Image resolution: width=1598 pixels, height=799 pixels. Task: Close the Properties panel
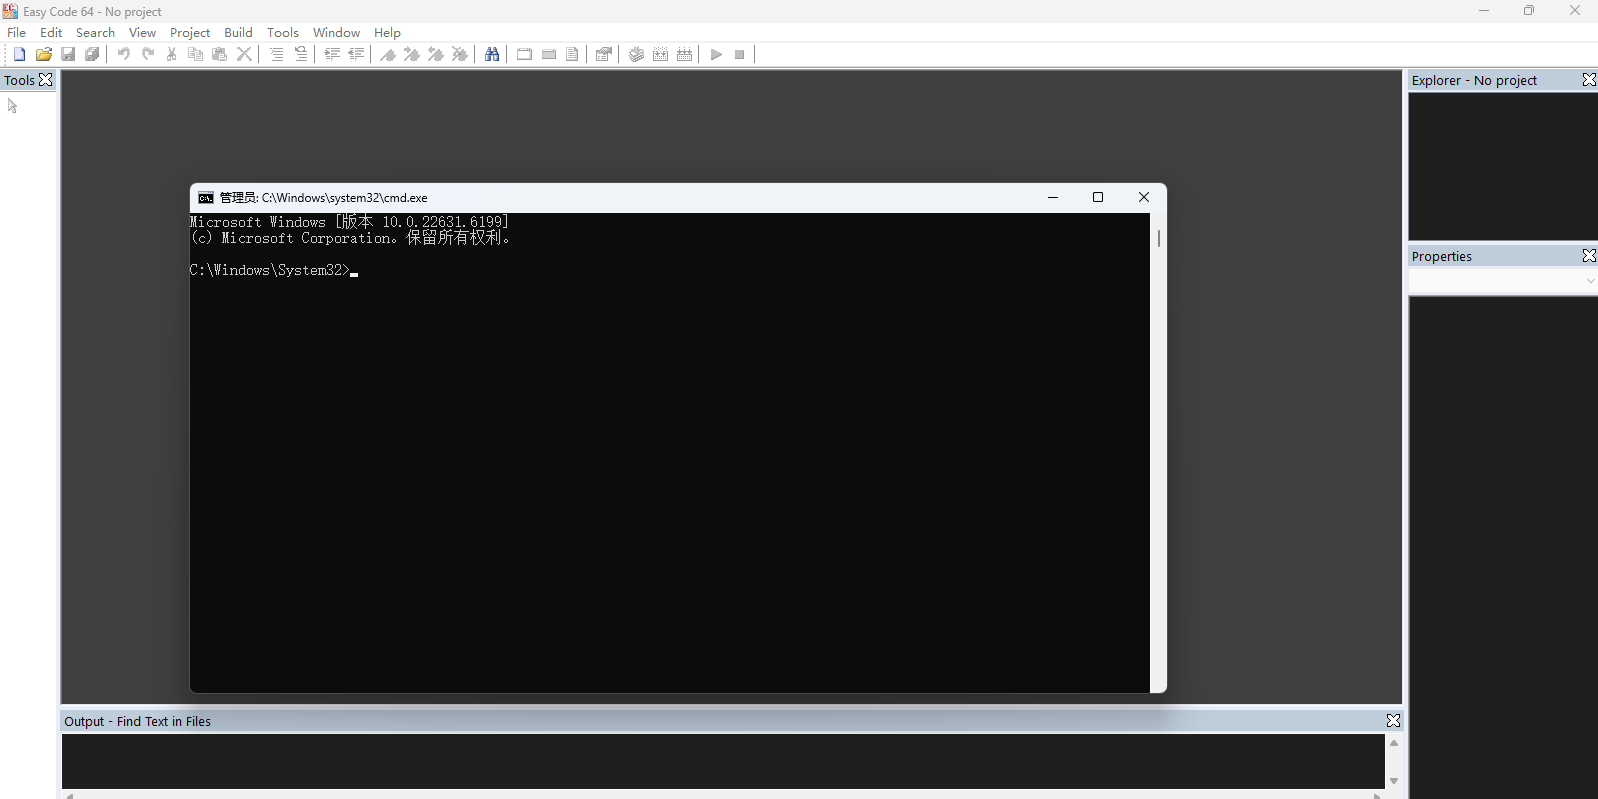[1589, 256]
